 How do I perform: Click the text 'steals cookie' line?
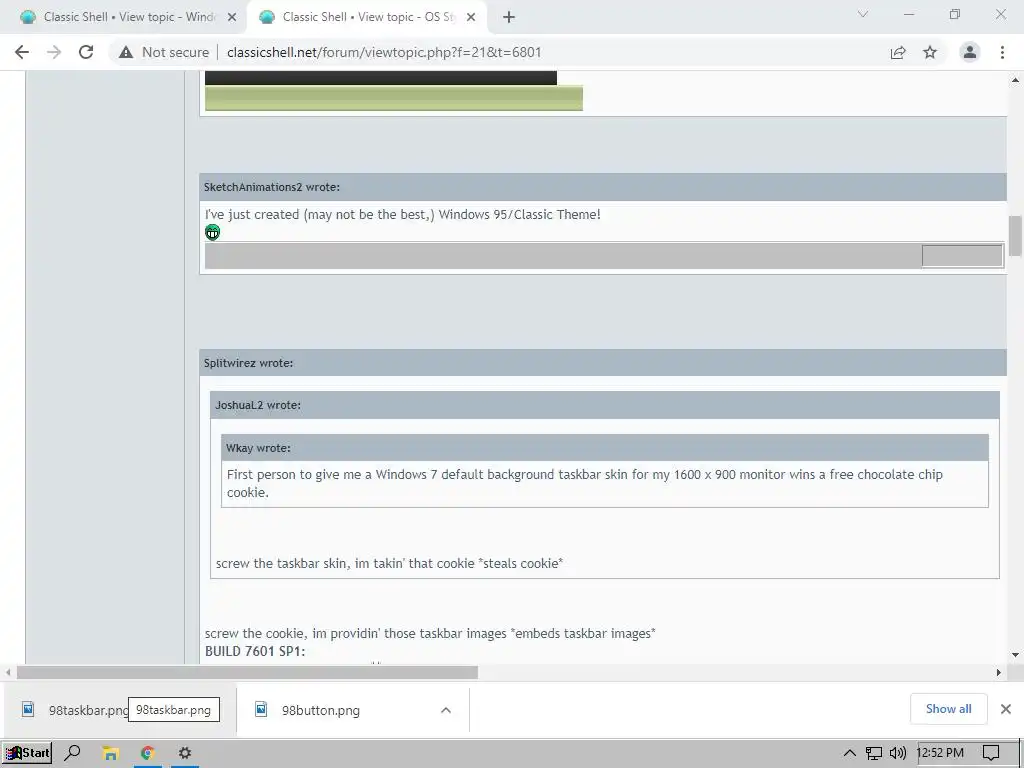click(x=389, y=563)
